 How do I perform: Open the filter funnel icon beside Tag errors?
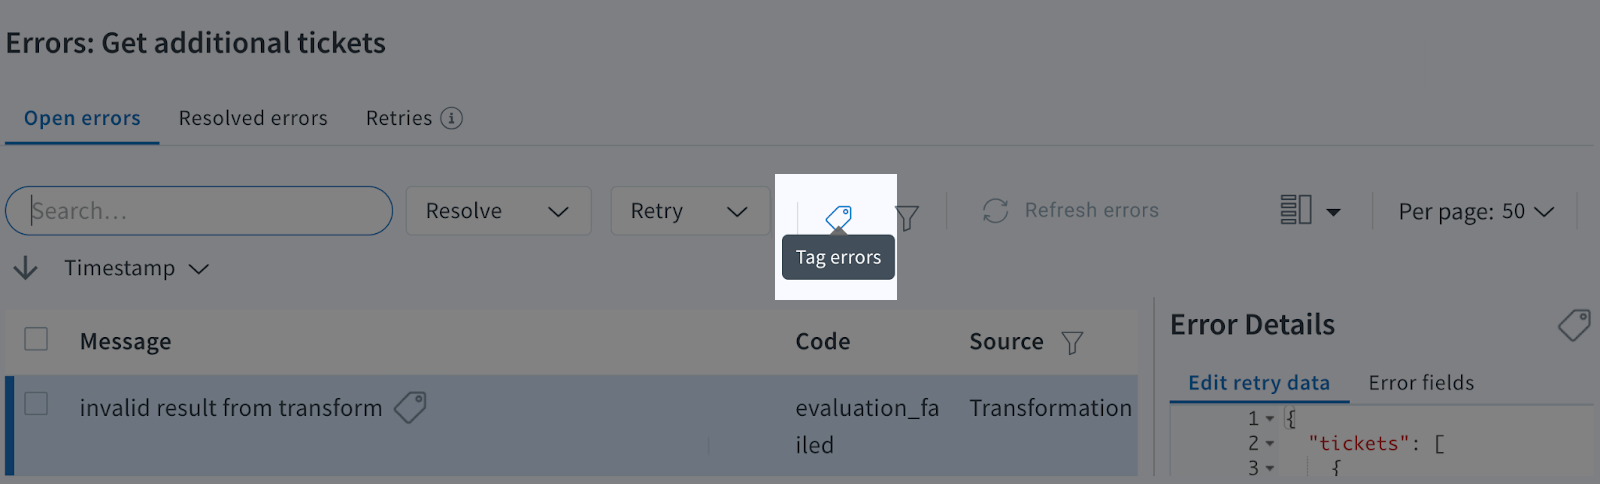[x=907, y=217]
